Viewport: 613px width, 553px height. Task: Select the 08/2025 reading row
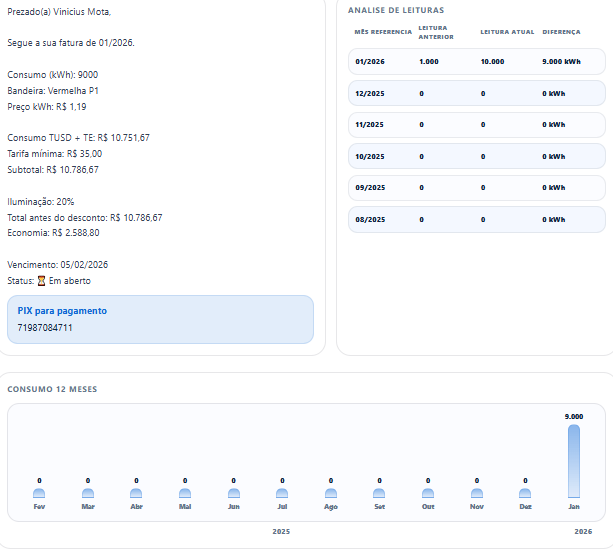pyautogui.click(x=477, y=219)
